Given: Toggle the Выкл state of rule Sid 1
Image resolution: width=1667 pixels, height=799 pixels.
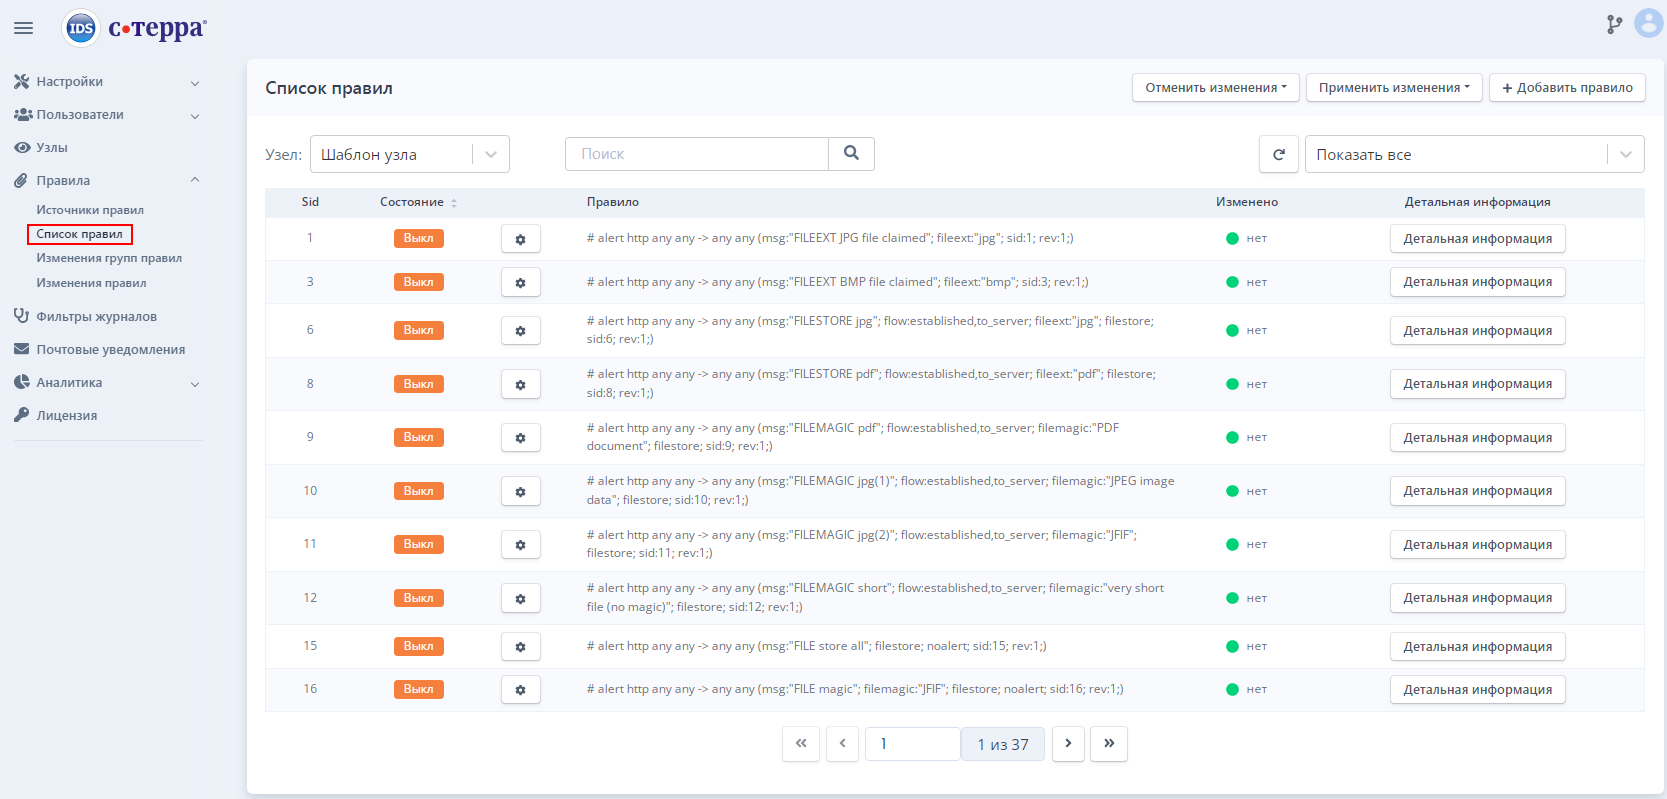Looking at the screenshot, I should coord(418,238).
